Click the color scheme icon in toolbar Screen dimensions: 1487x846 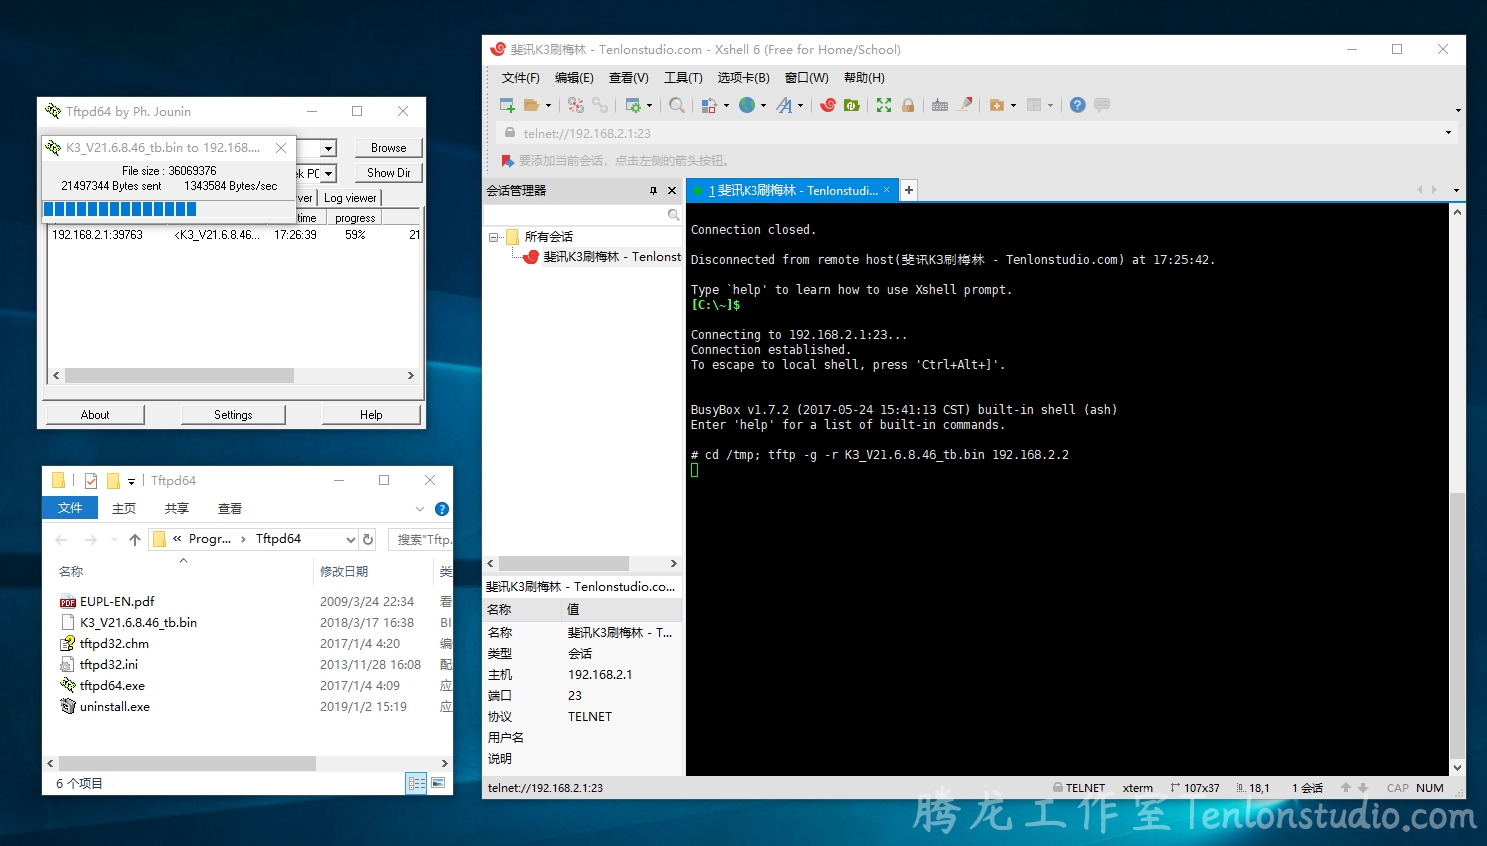pos(709,105)
